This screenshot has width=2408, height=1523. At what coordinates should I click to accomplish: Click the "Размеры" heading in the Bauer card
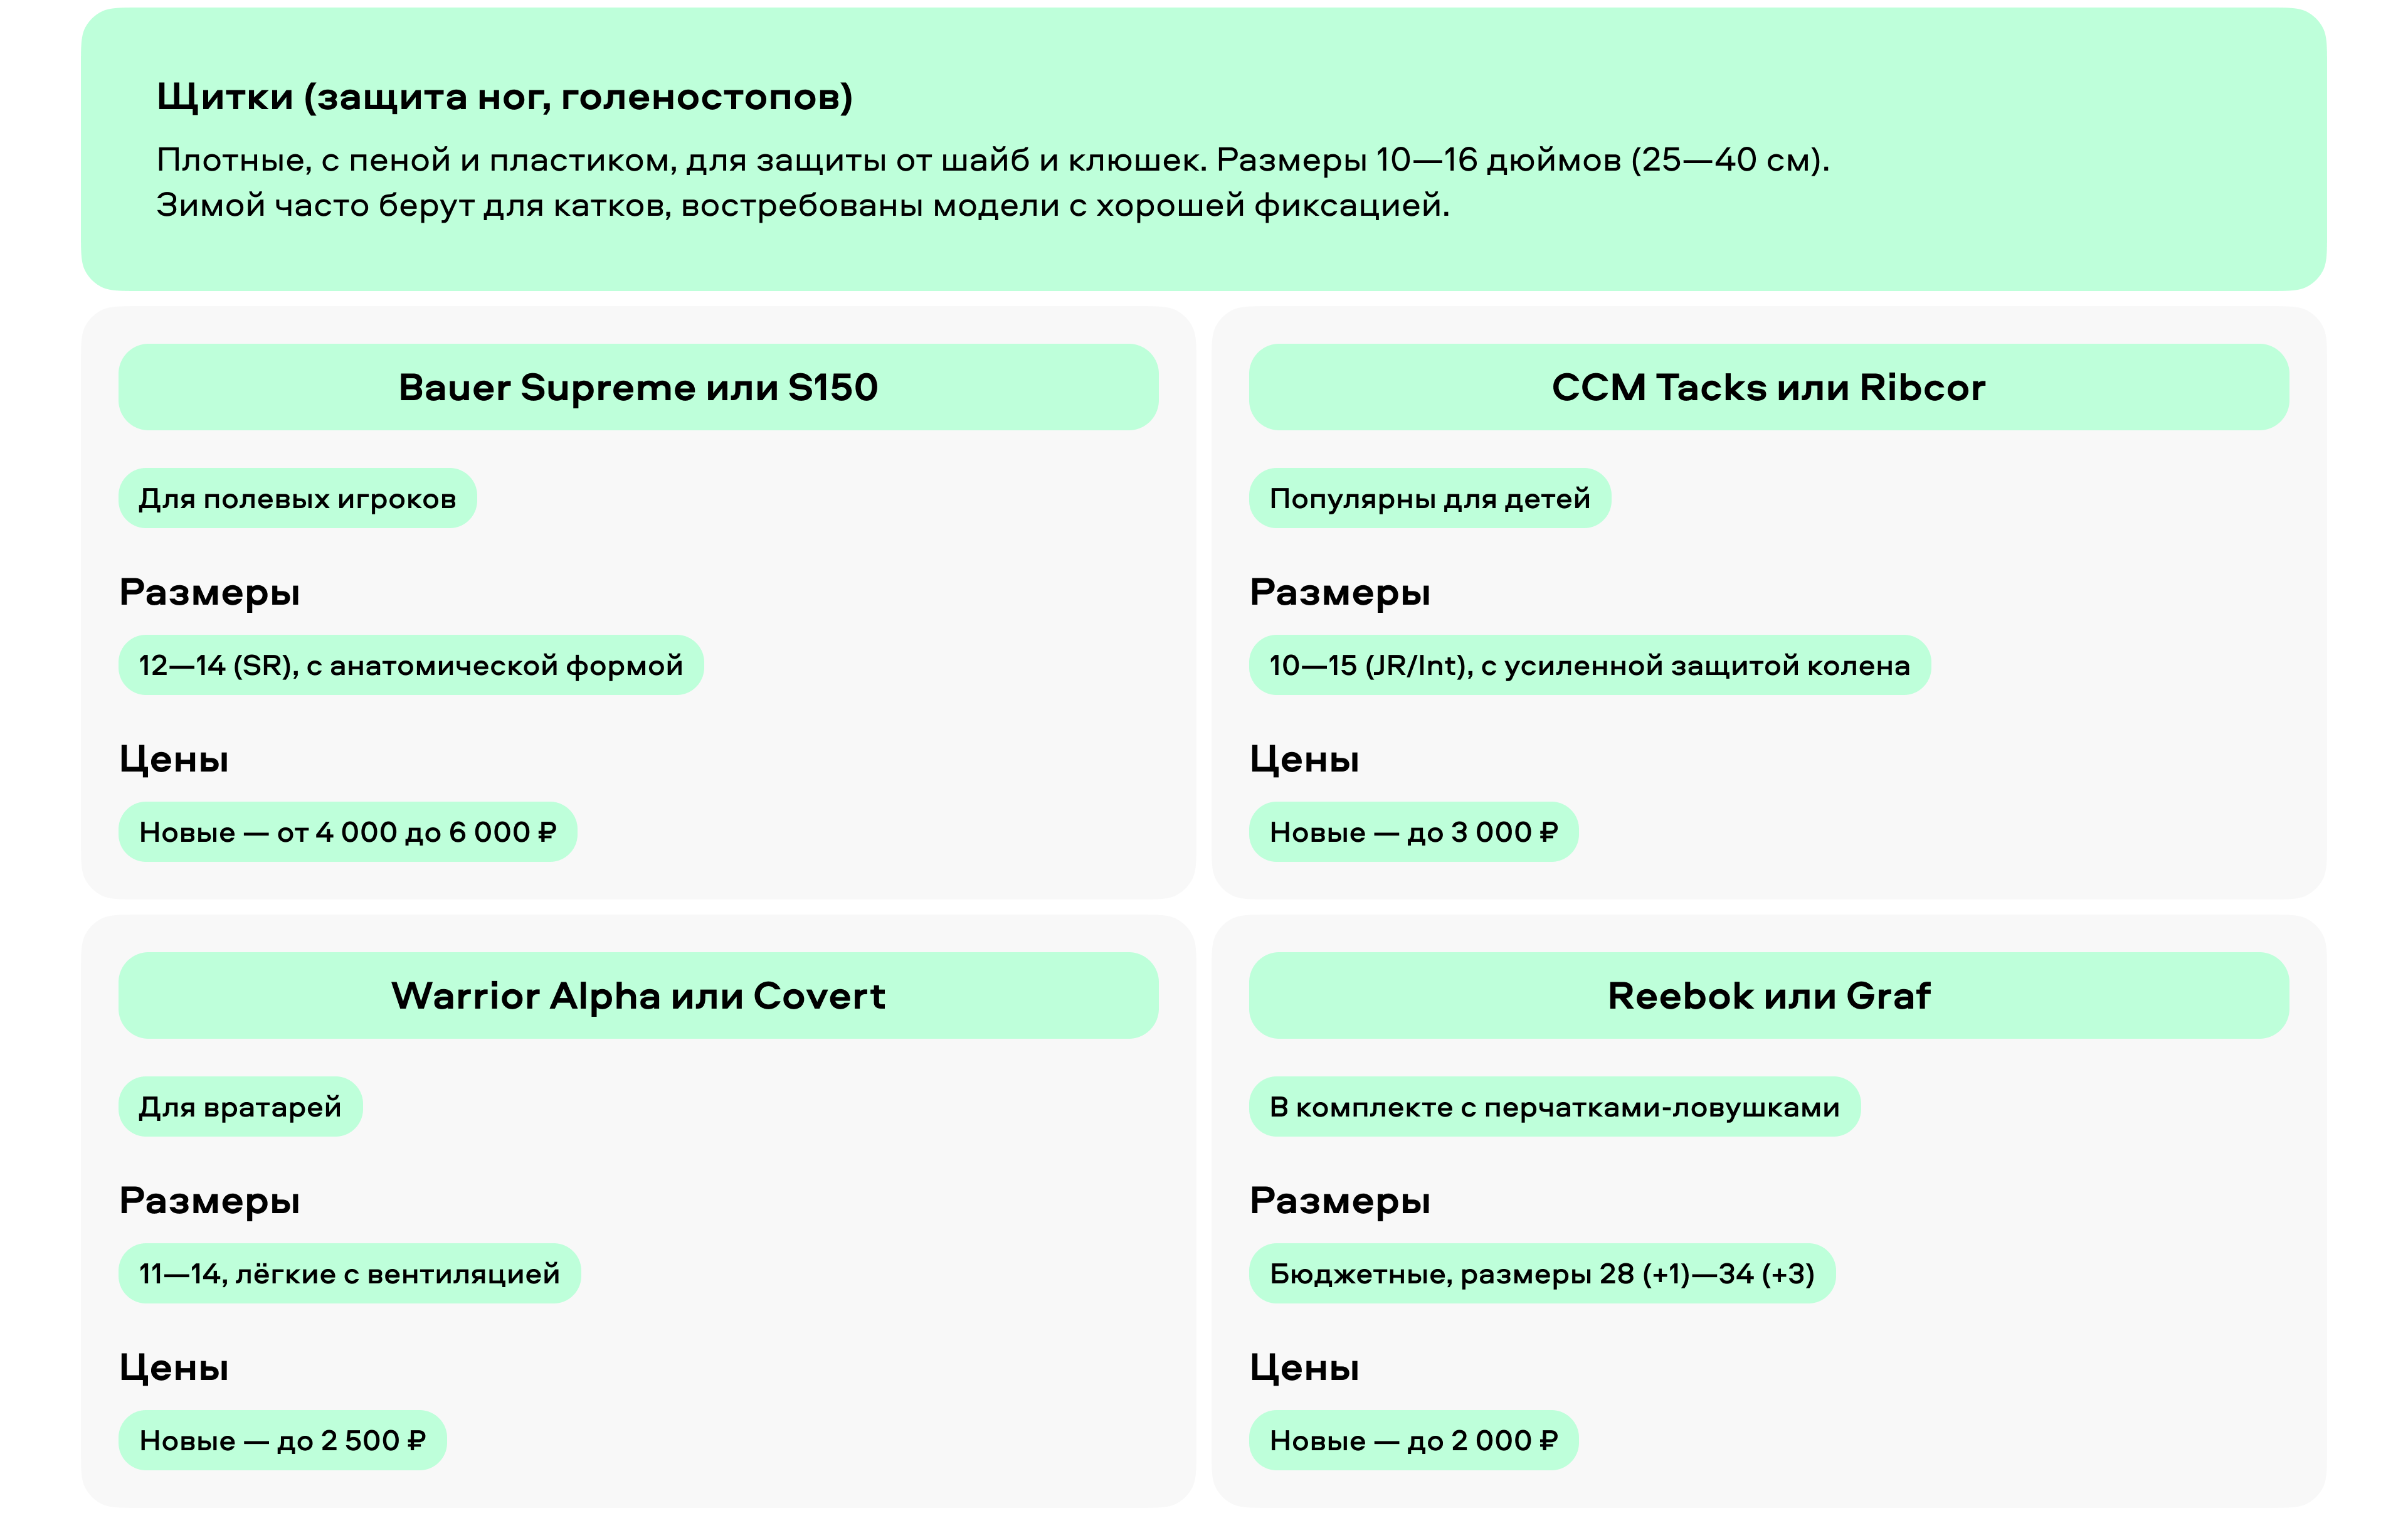pos(209,592)
